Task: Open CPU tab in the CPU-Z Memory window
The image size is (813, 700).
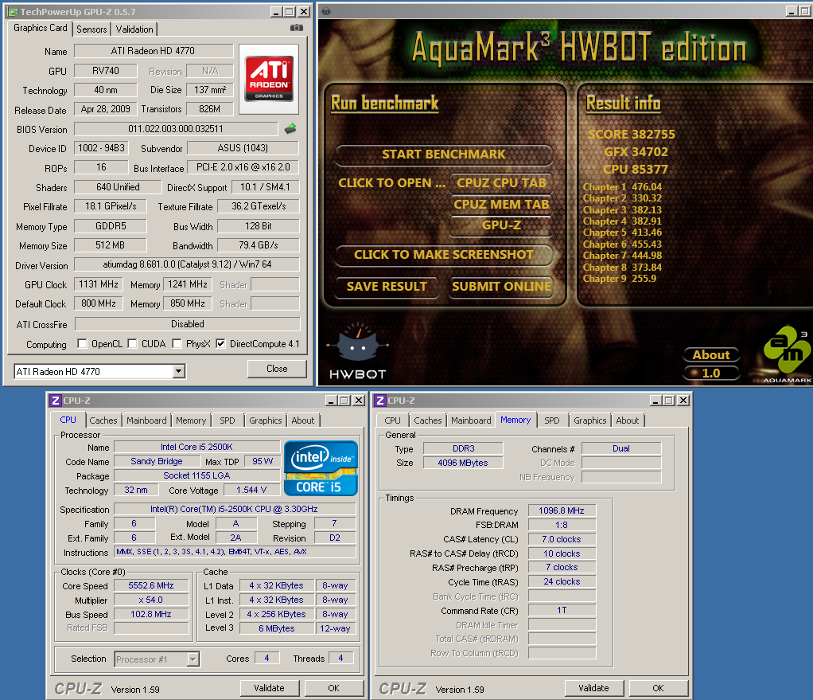Action: [393, 421]
